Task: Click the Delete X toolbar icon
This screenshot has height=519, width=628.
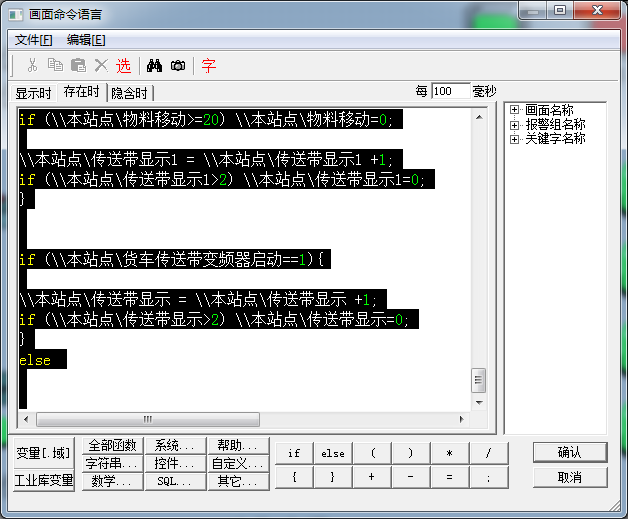Action: 101,65
